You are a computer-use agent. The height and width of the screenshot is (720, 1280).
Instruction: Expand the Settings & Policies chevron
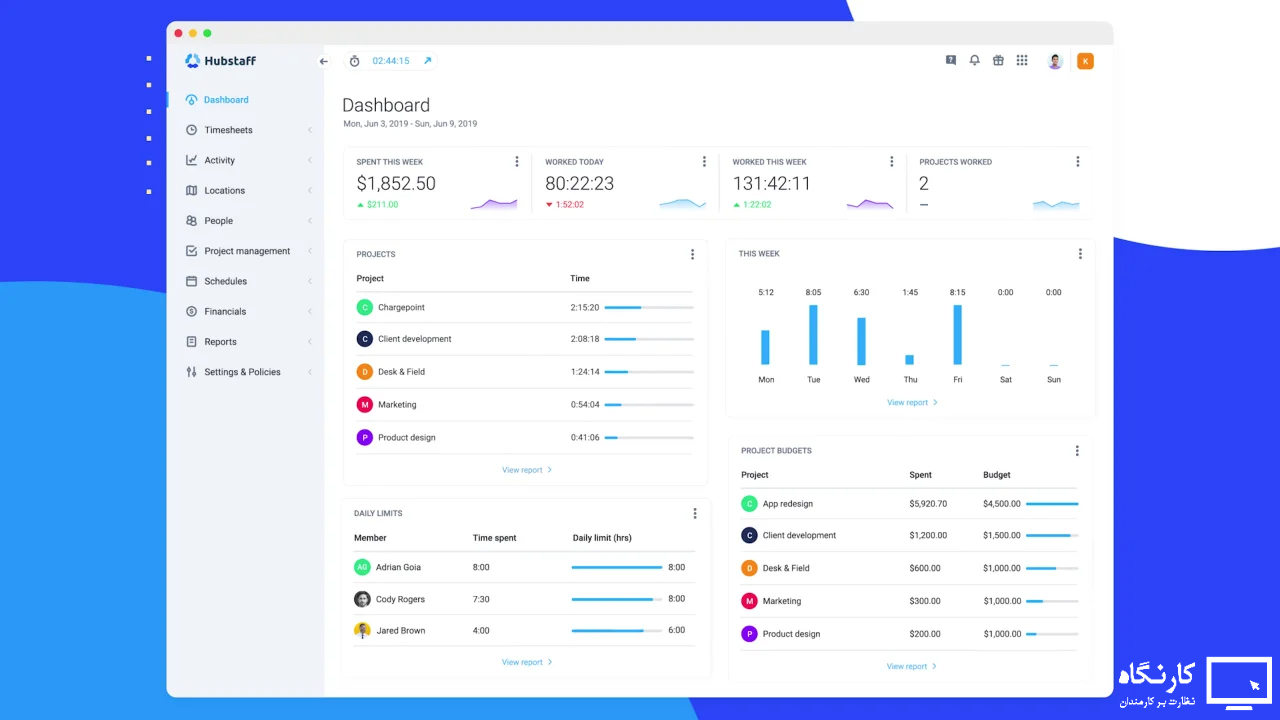(310, 372)
